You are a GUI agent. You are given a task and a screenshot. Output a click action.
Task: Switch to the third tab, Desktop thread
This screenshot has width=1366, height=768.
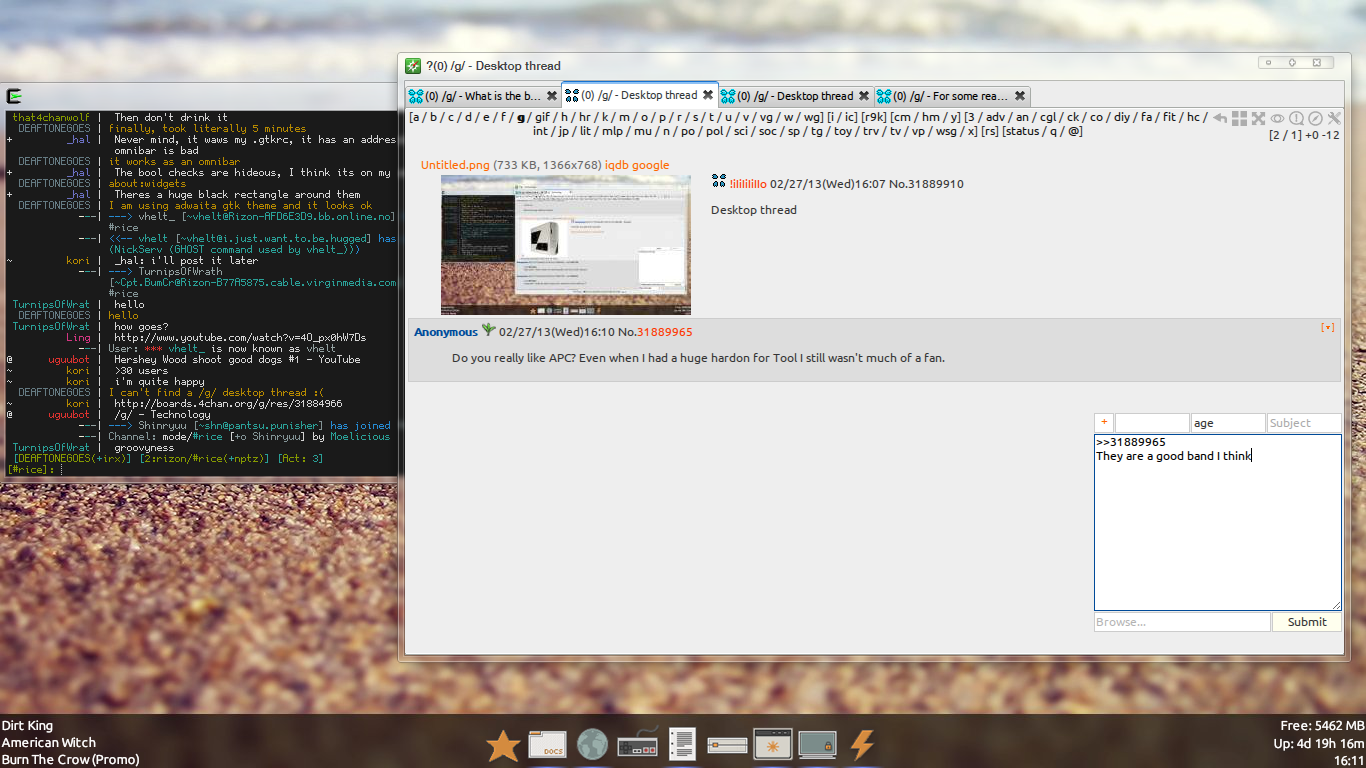(796, 96)
